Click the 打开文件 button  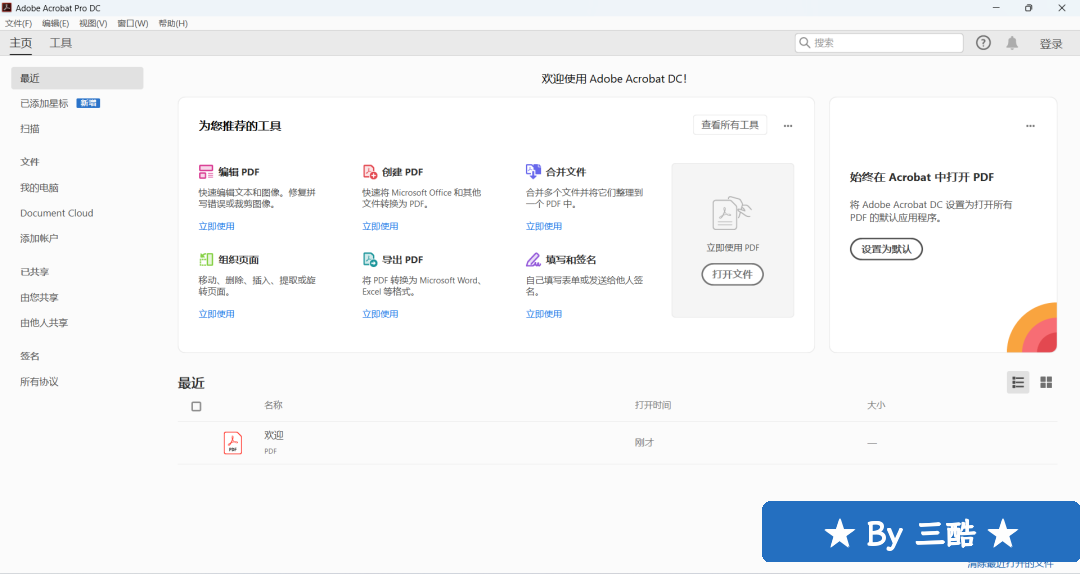732,274
